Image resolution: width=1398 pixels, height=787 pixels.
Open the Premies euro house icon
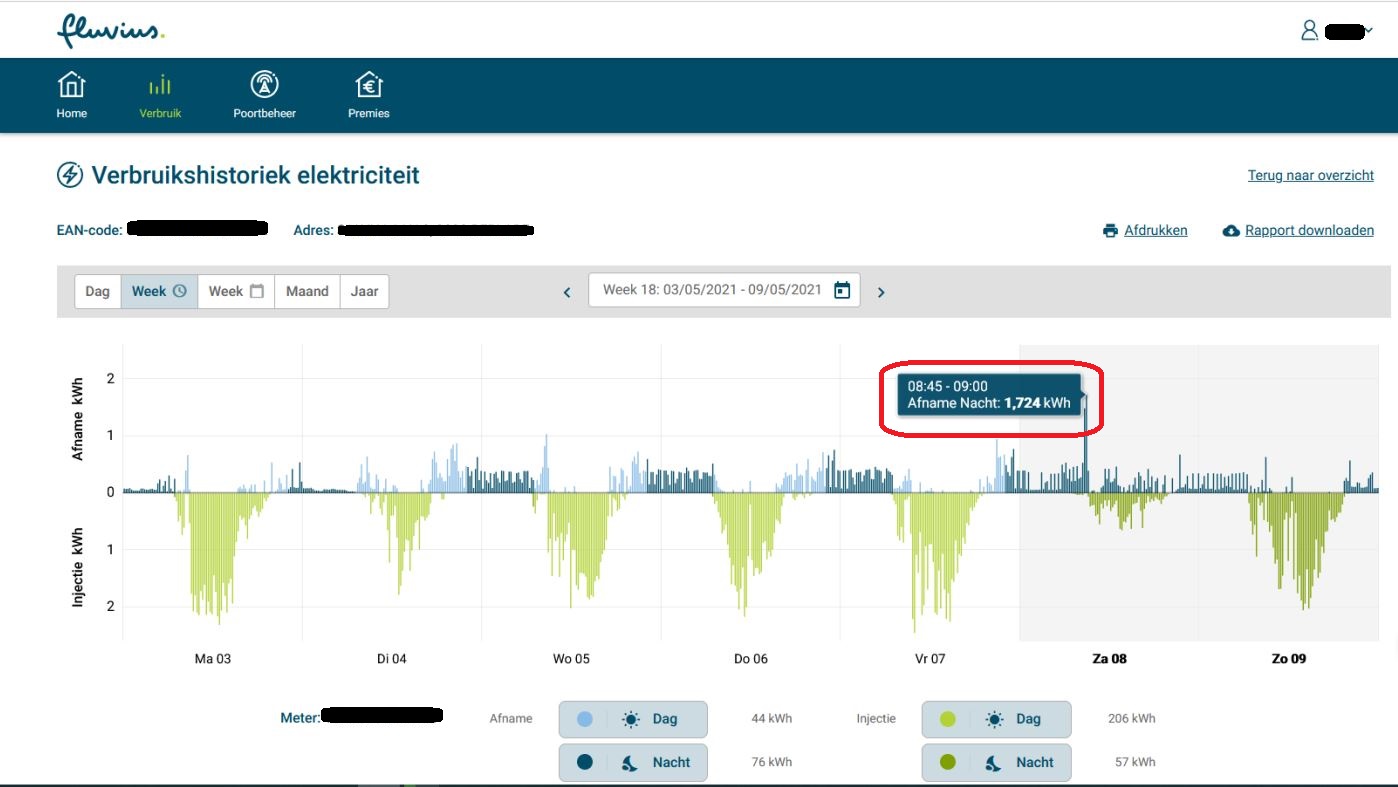pyautogui.click(x=368, y=86)
